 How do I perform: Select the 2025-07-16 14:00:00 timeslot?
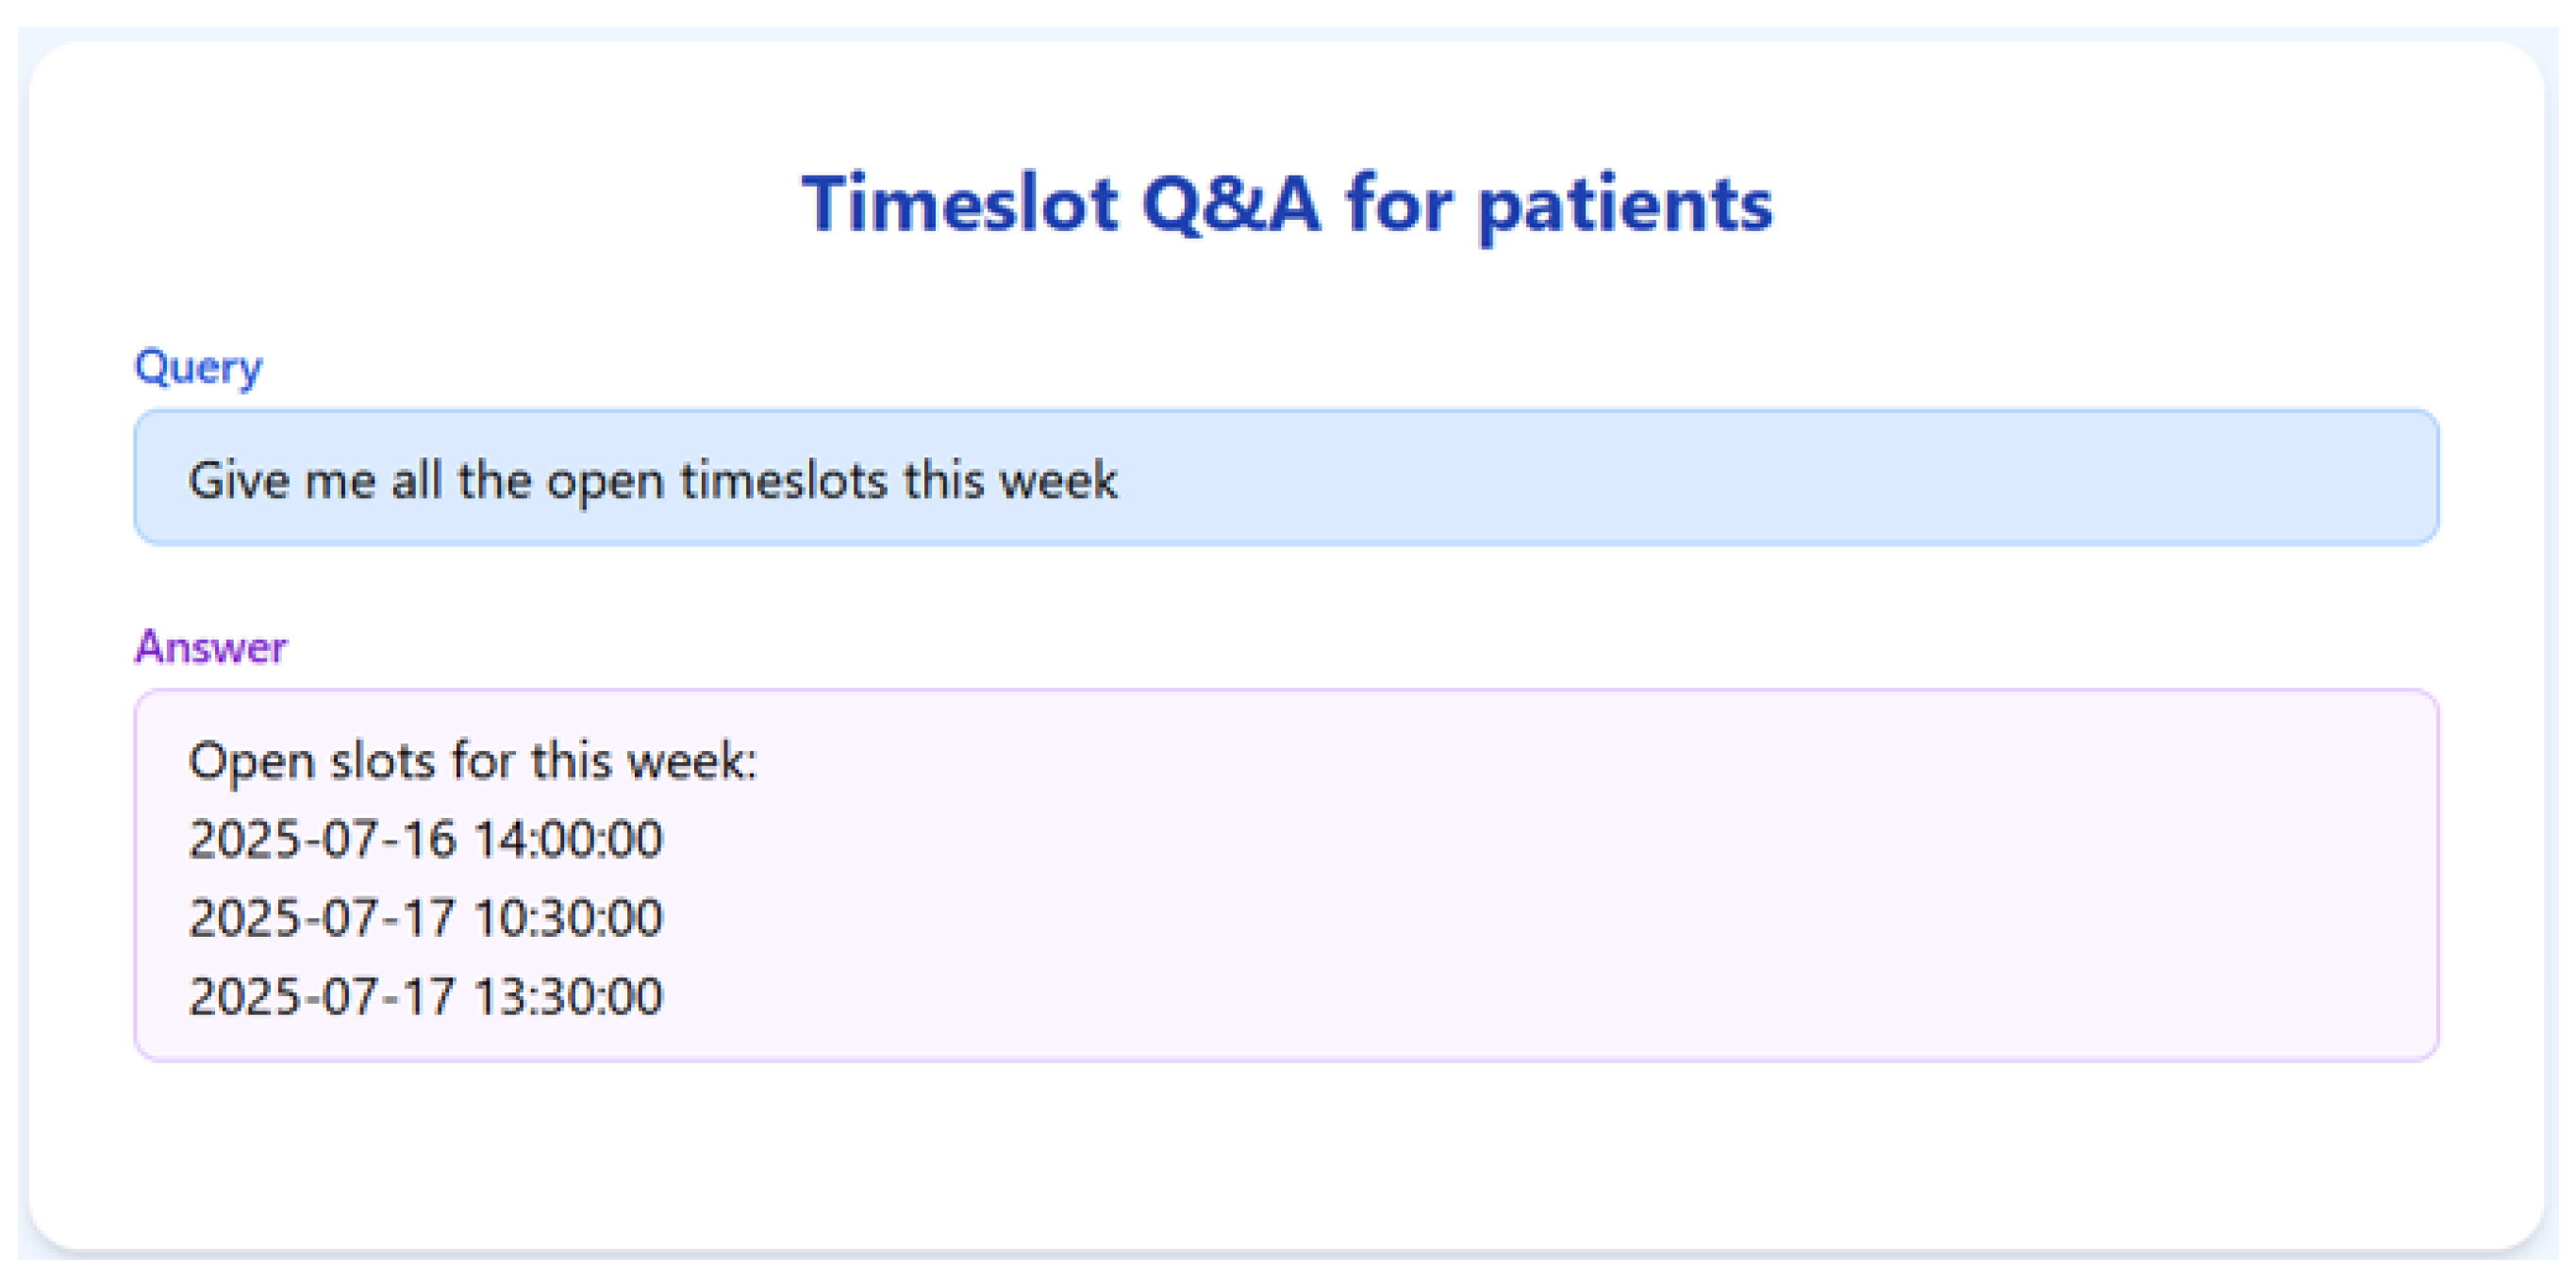pyautogui.click(x=425, y=839)
